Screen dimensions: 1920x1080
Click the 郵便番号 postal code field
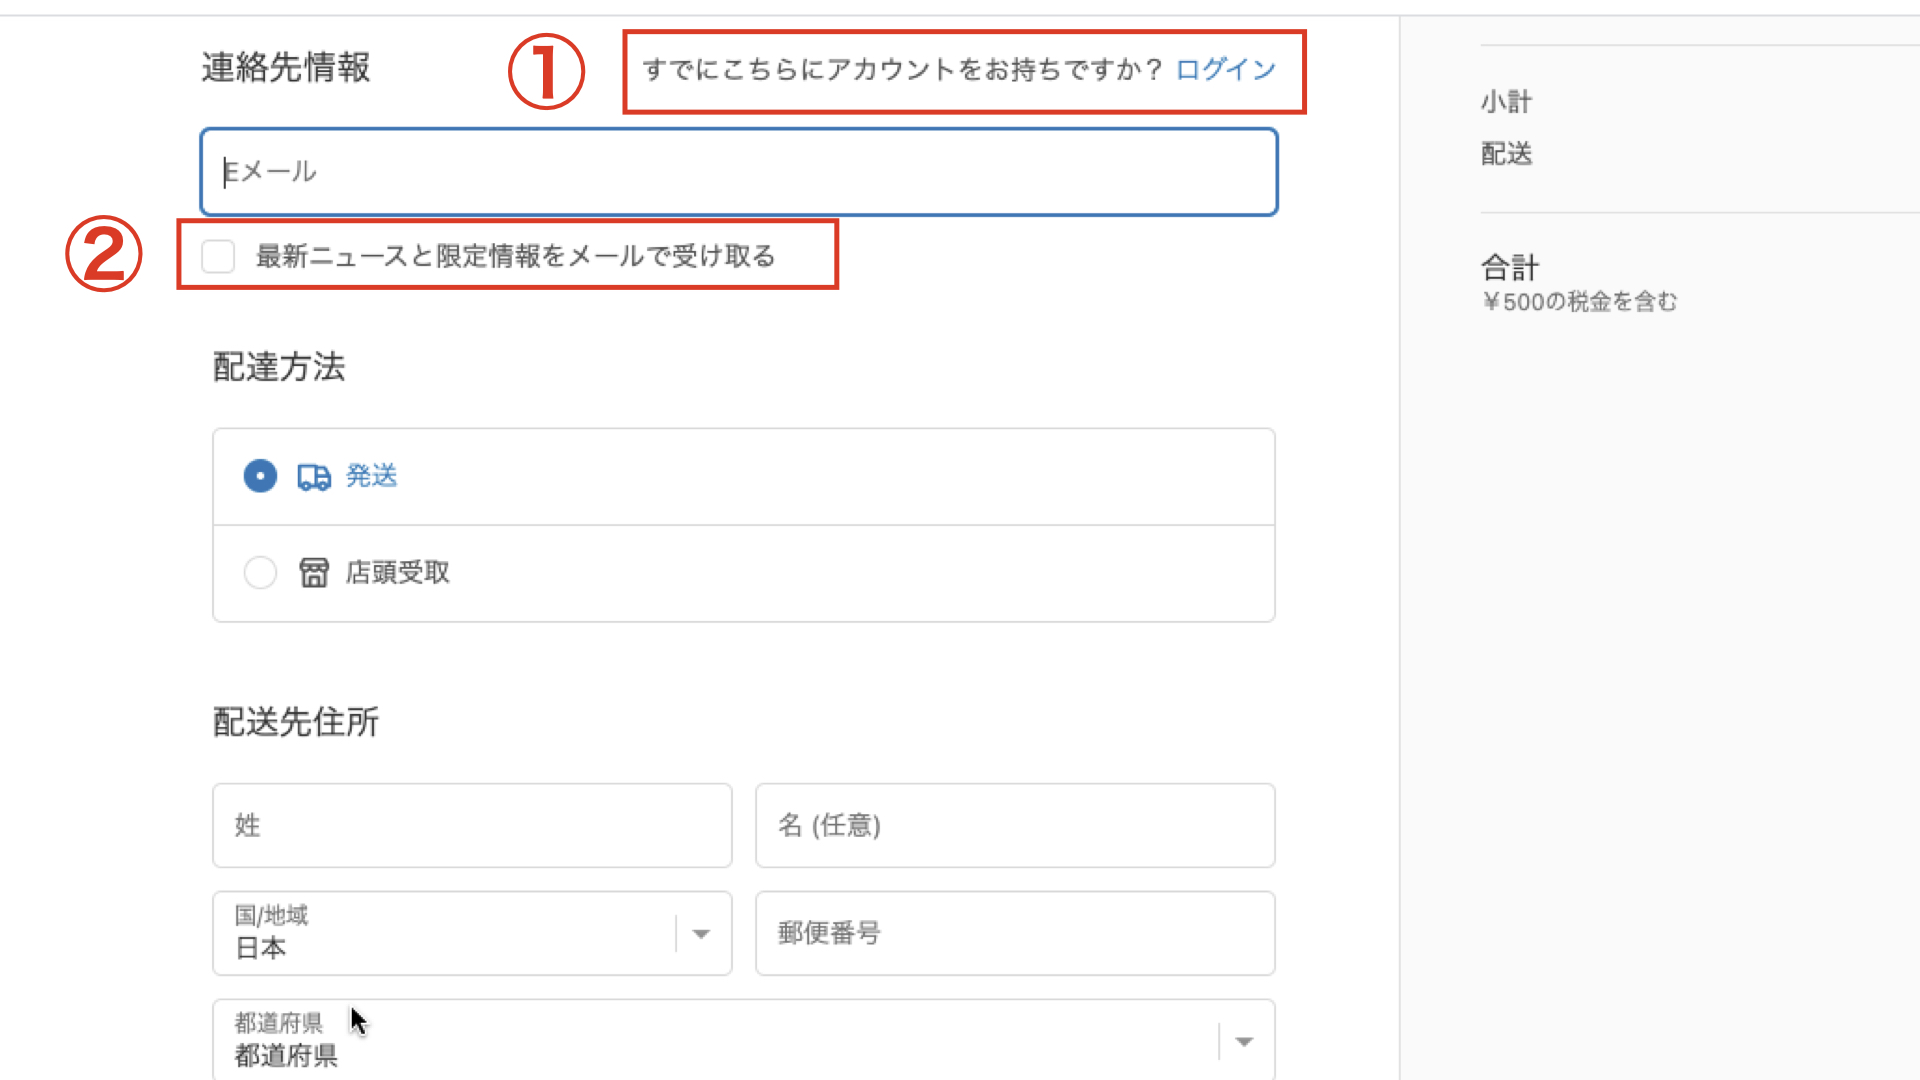[x=1015, y=933]
